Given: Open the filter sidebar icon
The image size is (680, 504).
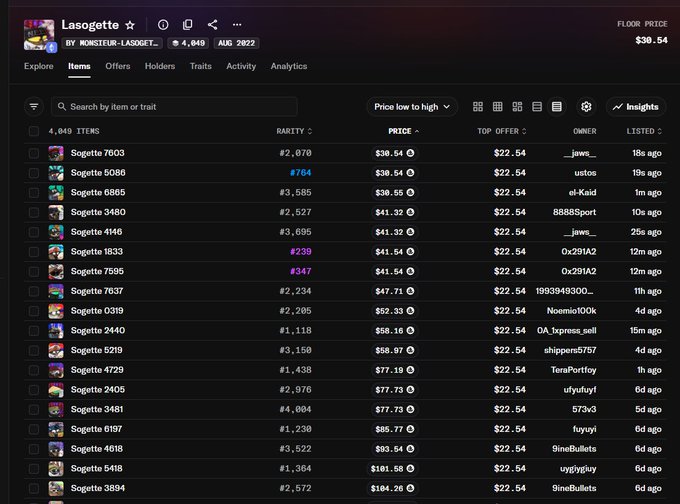Looking at the screenshot, I should 34,107.
